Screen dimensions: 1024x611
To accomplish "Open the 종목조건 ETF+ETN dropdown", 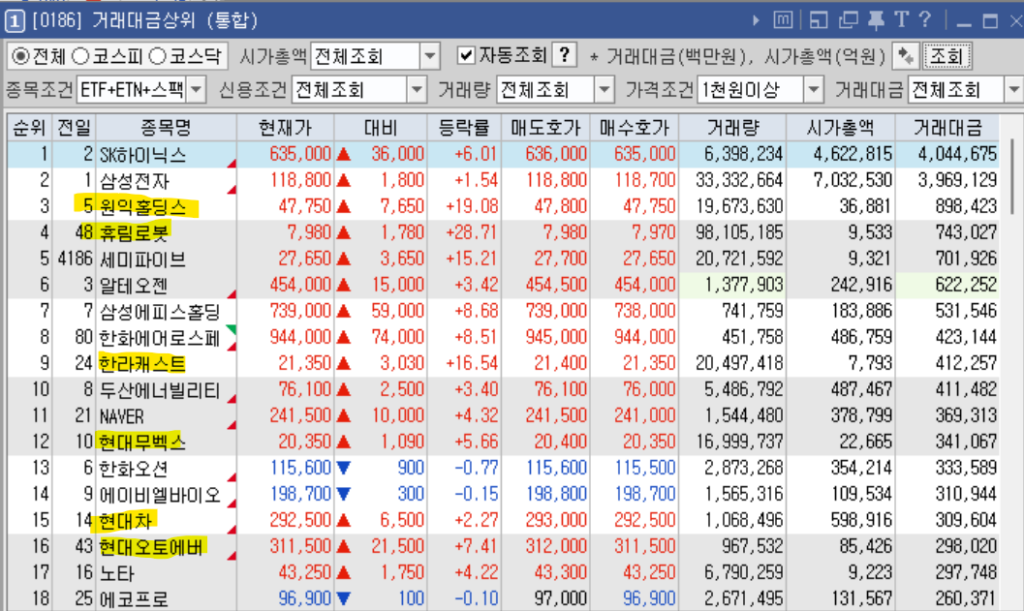I will click(195, 91).
